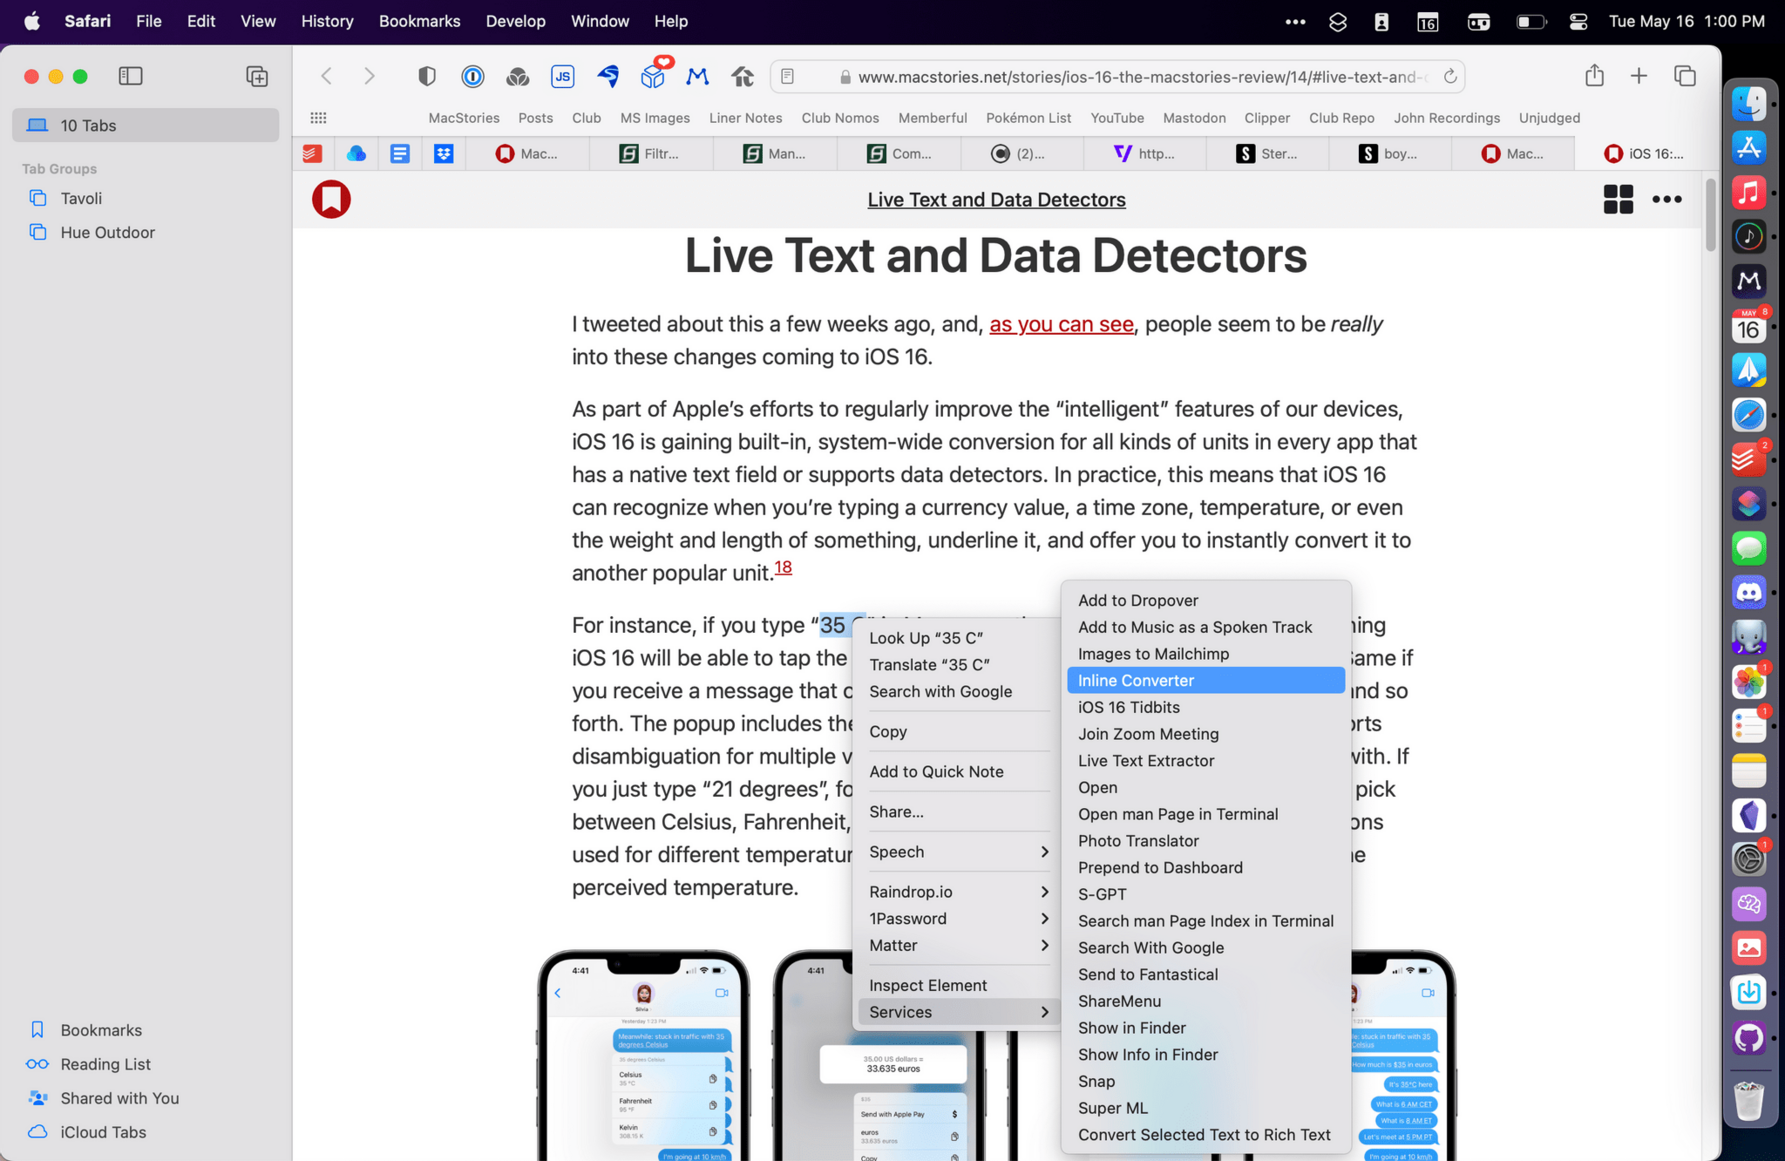Click the privacy shield icon

pyautogui.click(x=427, y=76)
